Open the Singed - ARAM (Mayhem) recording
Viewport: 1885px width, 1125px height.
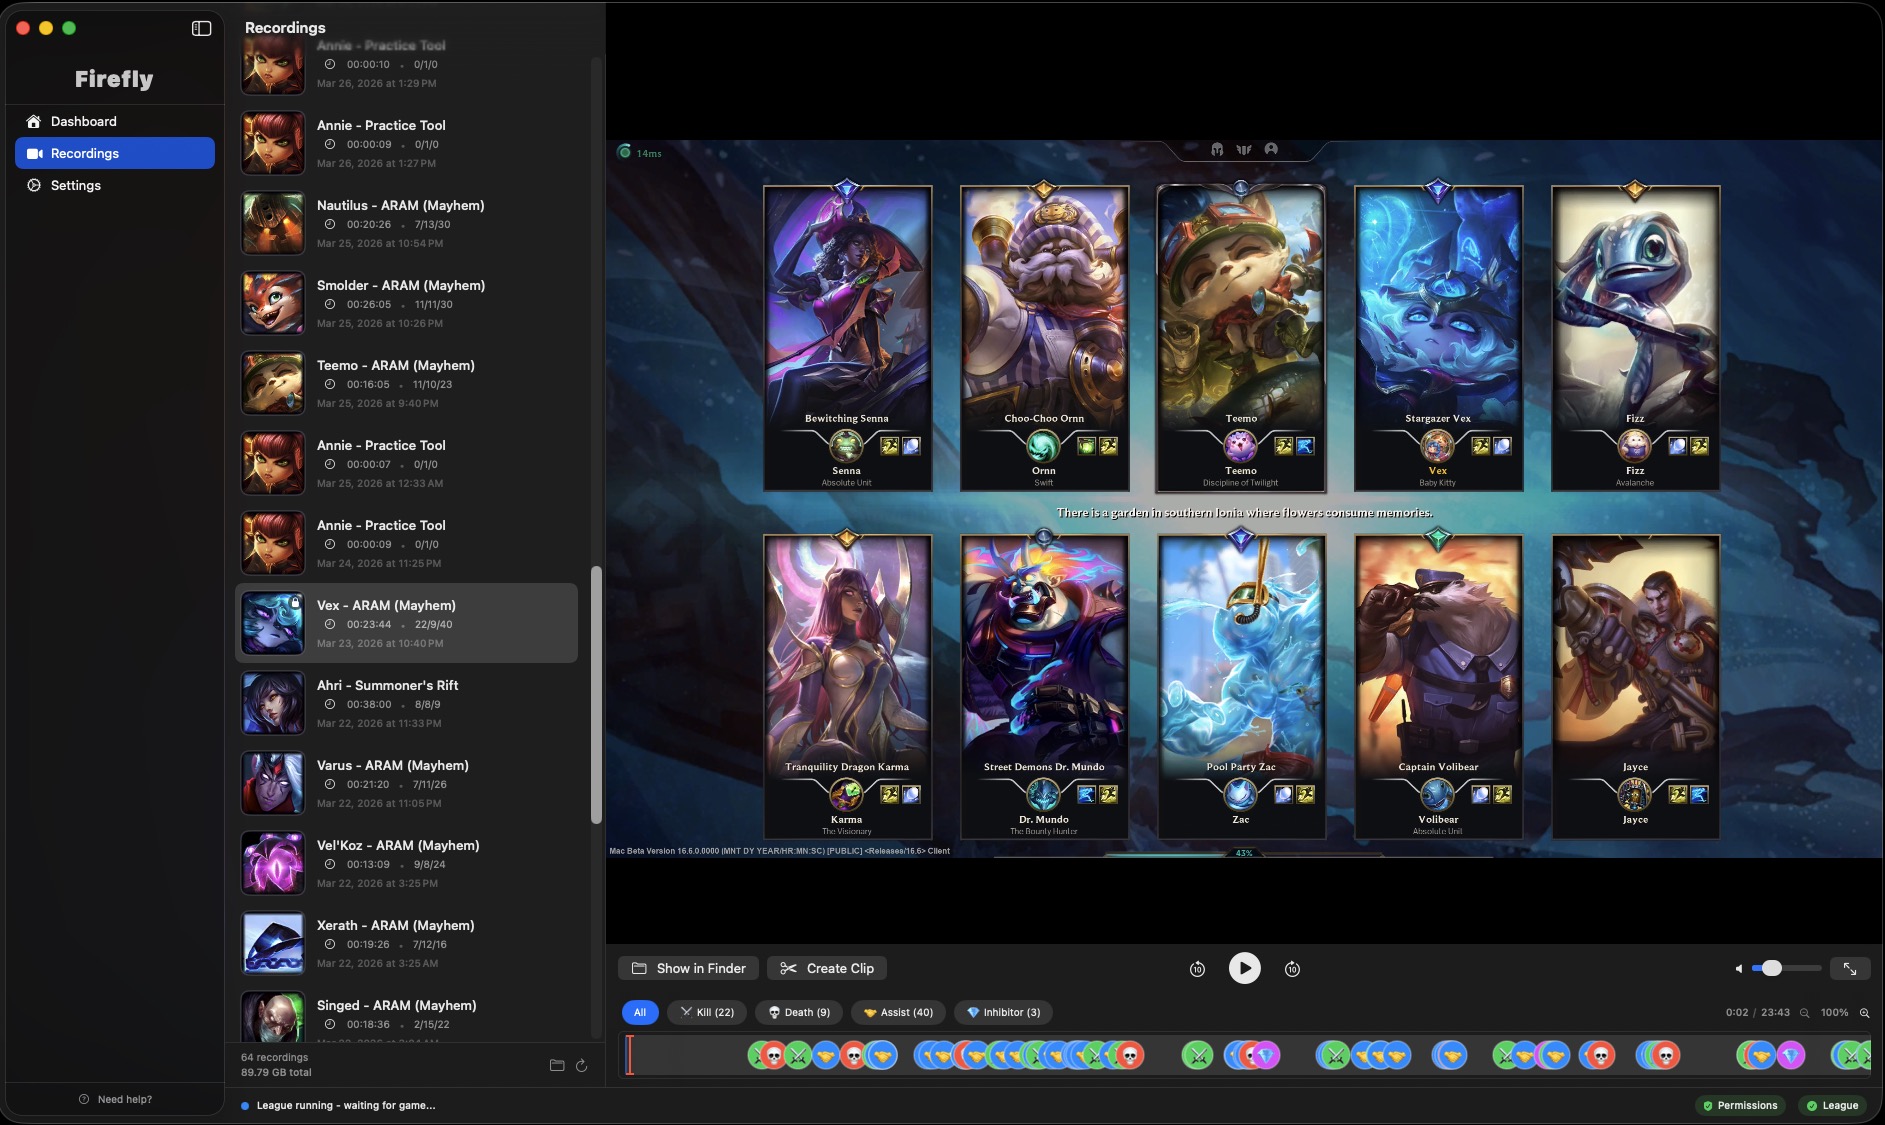[x=406, y=1015]
